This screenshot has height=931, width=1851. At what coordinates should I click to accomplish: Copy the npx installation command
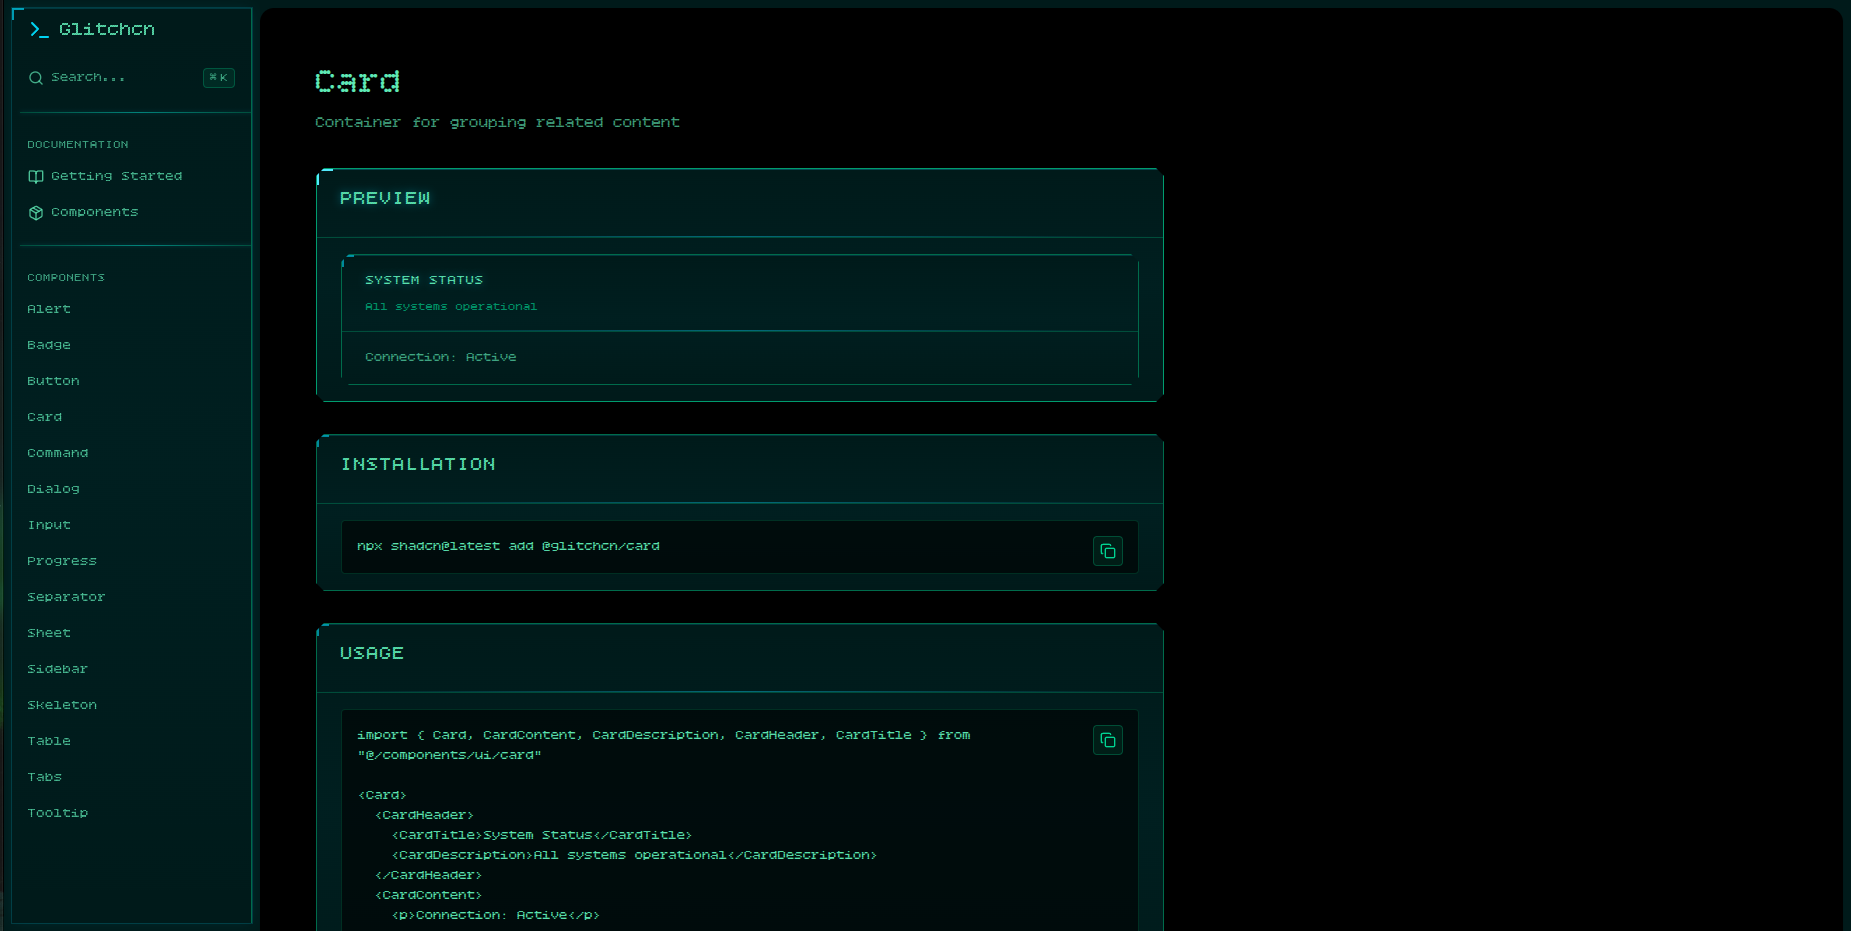(x=1107, y=550)
